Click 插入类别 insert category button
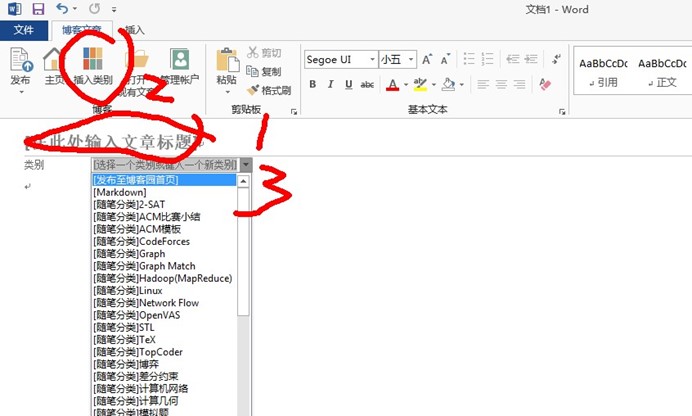The width and height of the screenshot is (692, 416). pos(93,66)
